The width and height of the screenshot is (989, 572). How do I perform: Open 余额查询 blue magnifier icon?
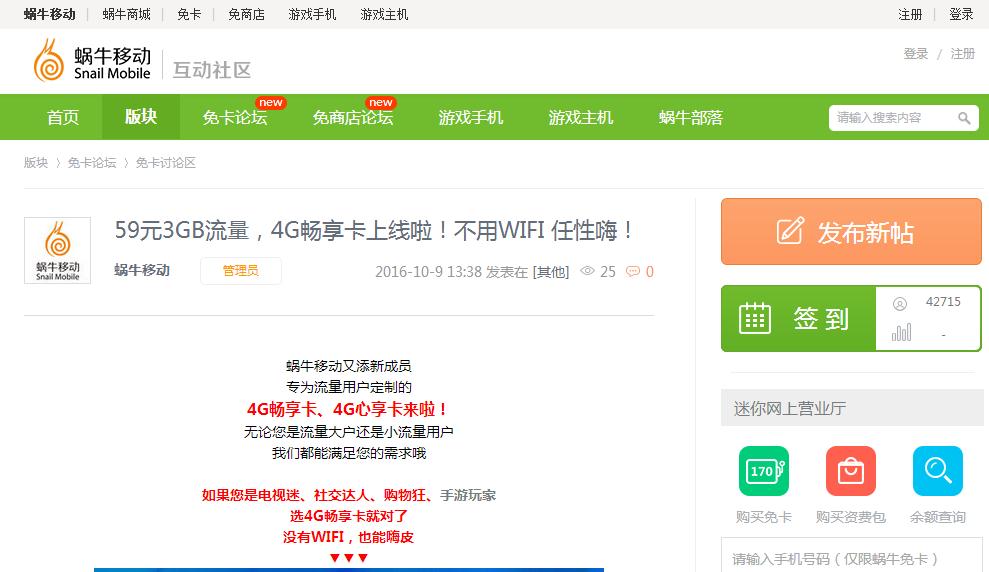[937, 471]
